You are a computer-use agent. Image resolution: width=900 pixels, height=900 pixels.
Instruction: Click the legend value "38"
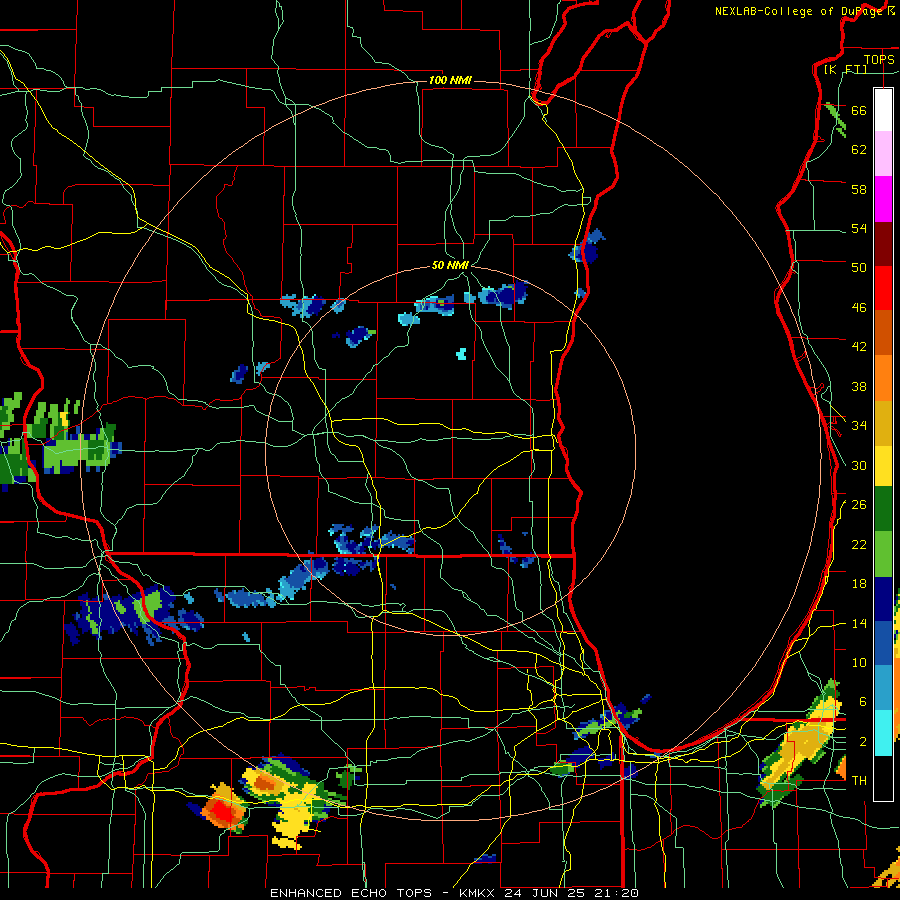(859, 387)
